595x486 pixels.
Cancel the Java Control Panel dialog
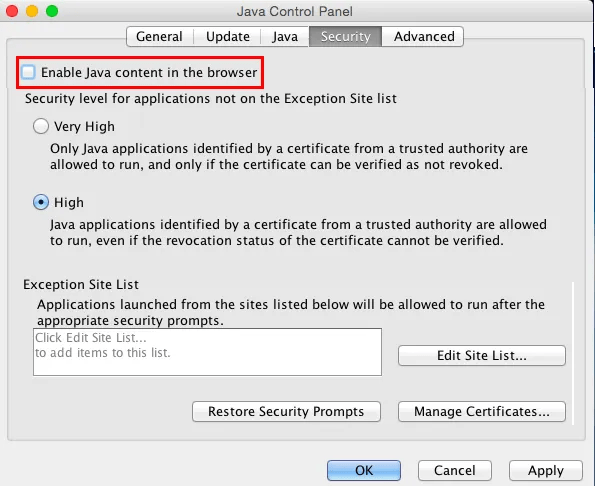[x=455, y=470]
